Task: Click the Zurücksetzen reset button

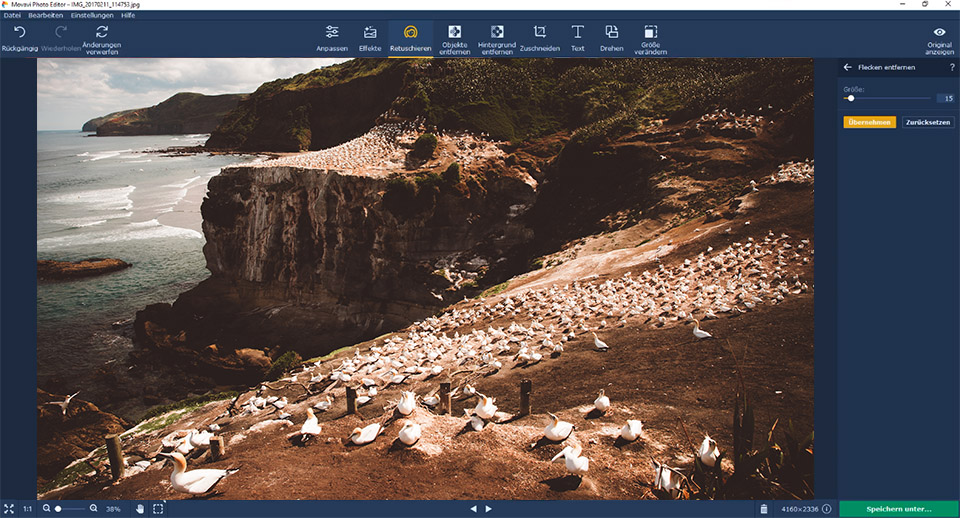Action: 928,122
